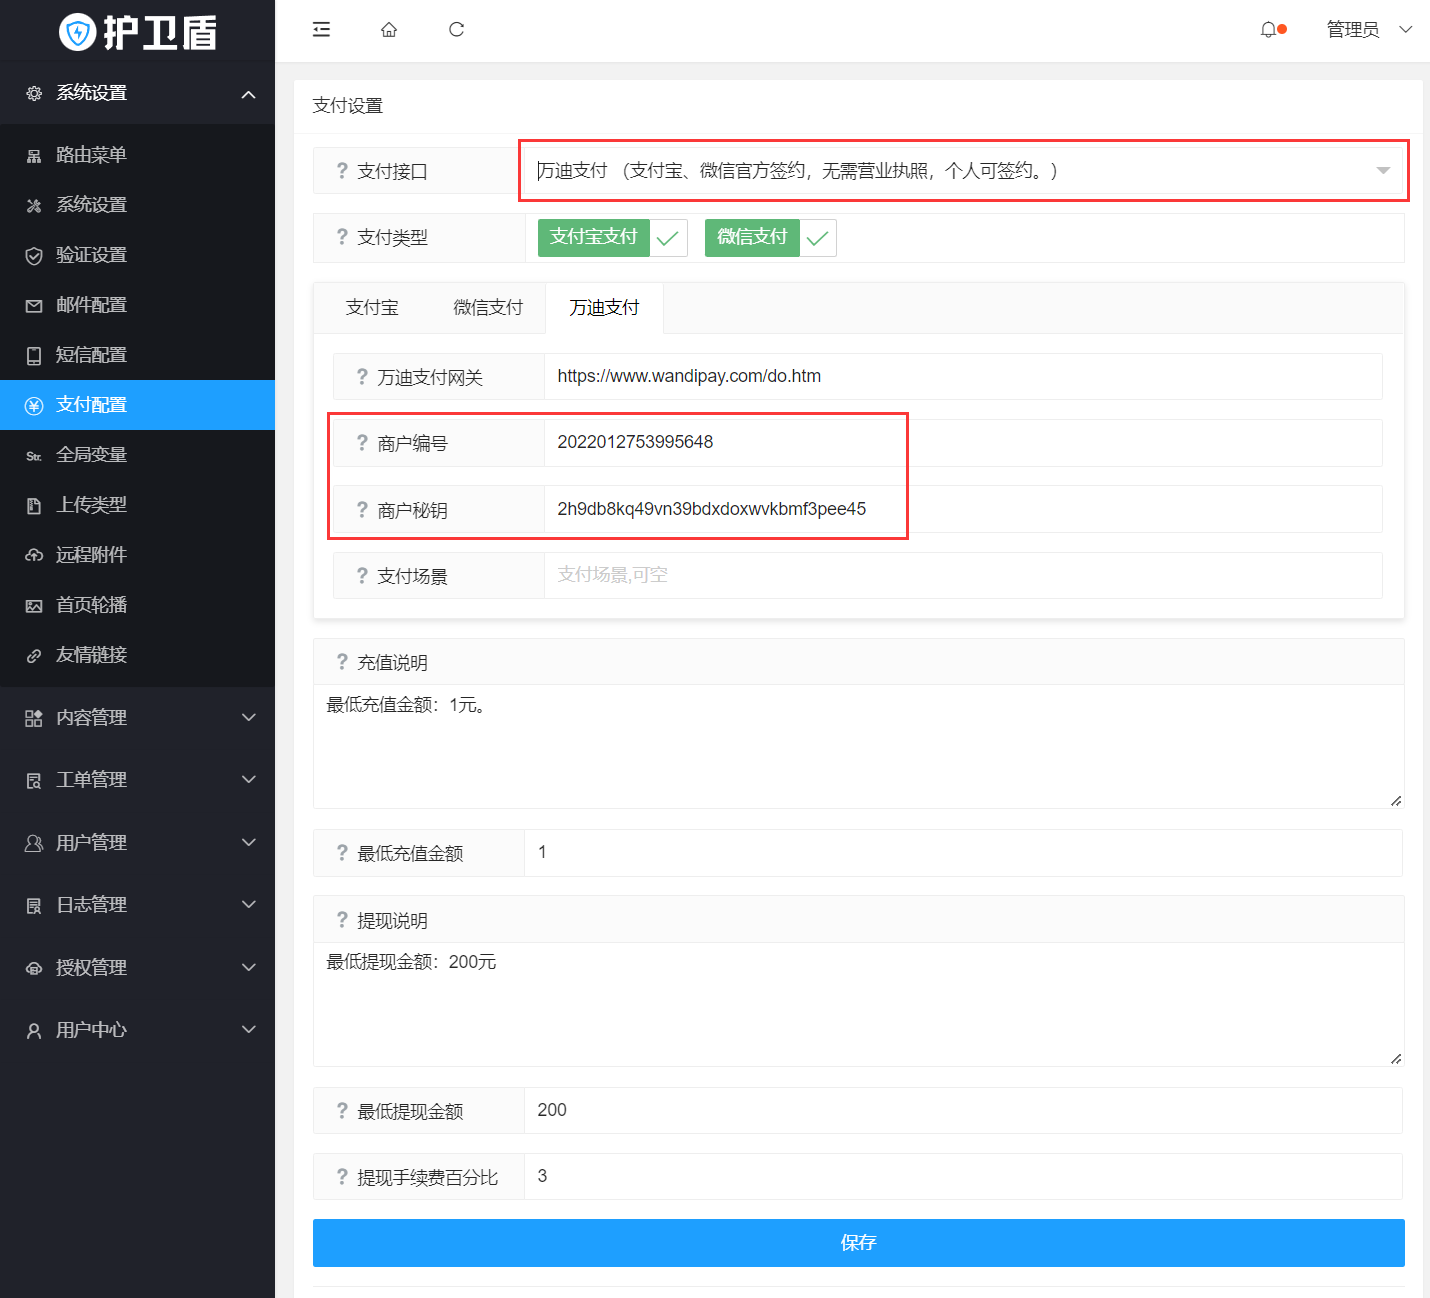Click help icon beside 支付类型
Viewport: 1430px width, 1298px height.
pyautogui.click(x=342, y=237)
